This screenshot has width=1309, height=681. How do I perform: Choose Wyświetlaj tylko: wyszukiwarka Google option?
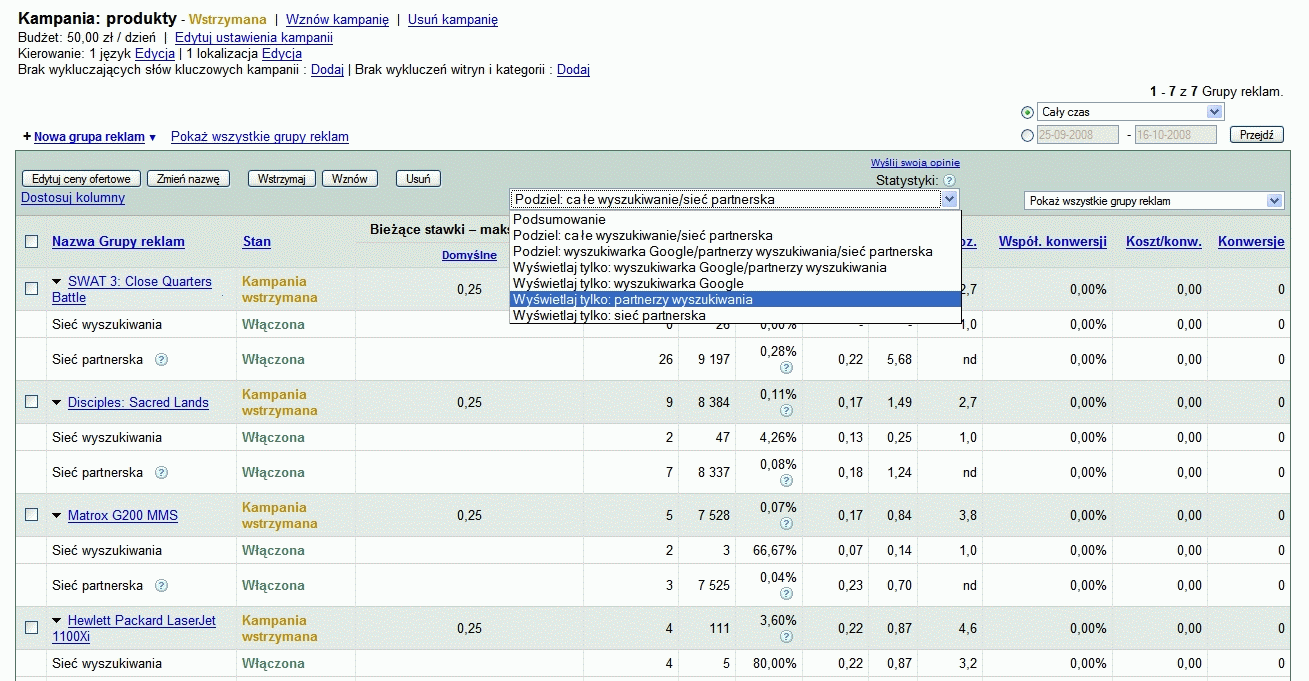pyautogui.click(x=735, y=283)
